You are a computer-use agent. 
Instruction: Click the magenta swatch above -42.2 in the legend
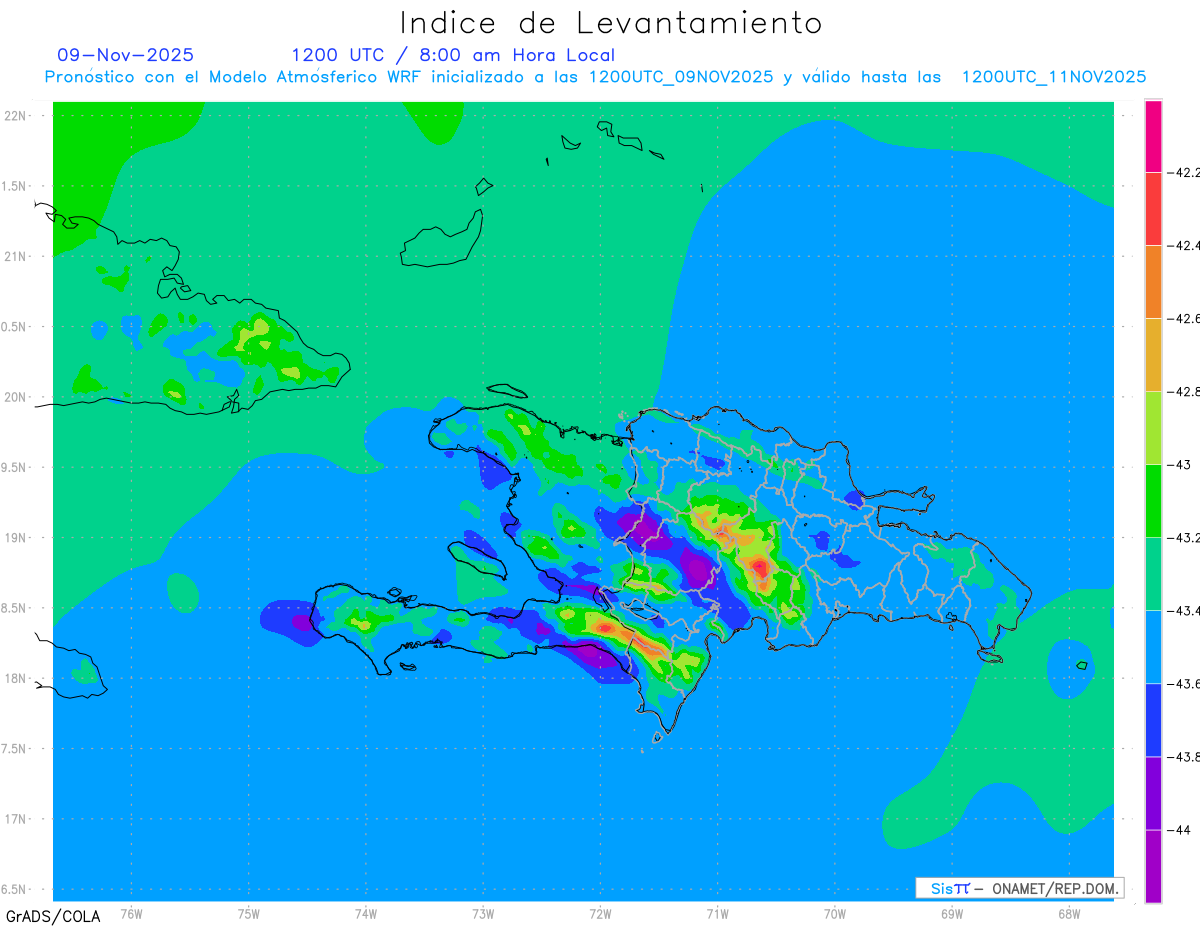(x=1153, y=136)
